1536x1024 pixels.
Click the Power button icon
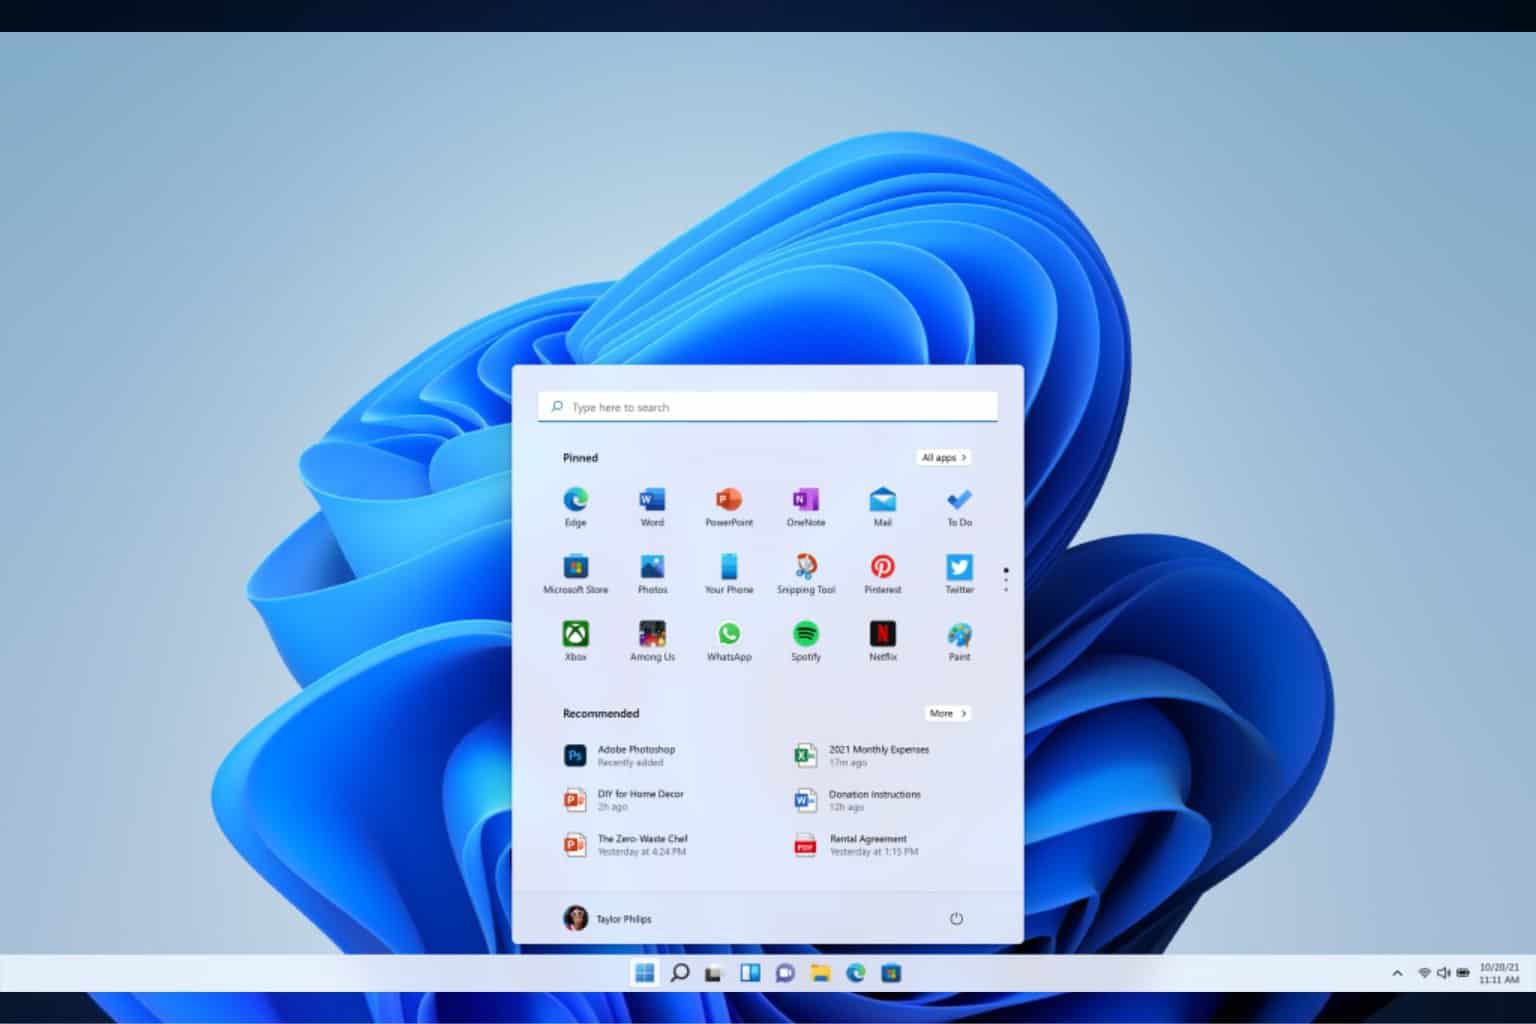tap(956, 918)
